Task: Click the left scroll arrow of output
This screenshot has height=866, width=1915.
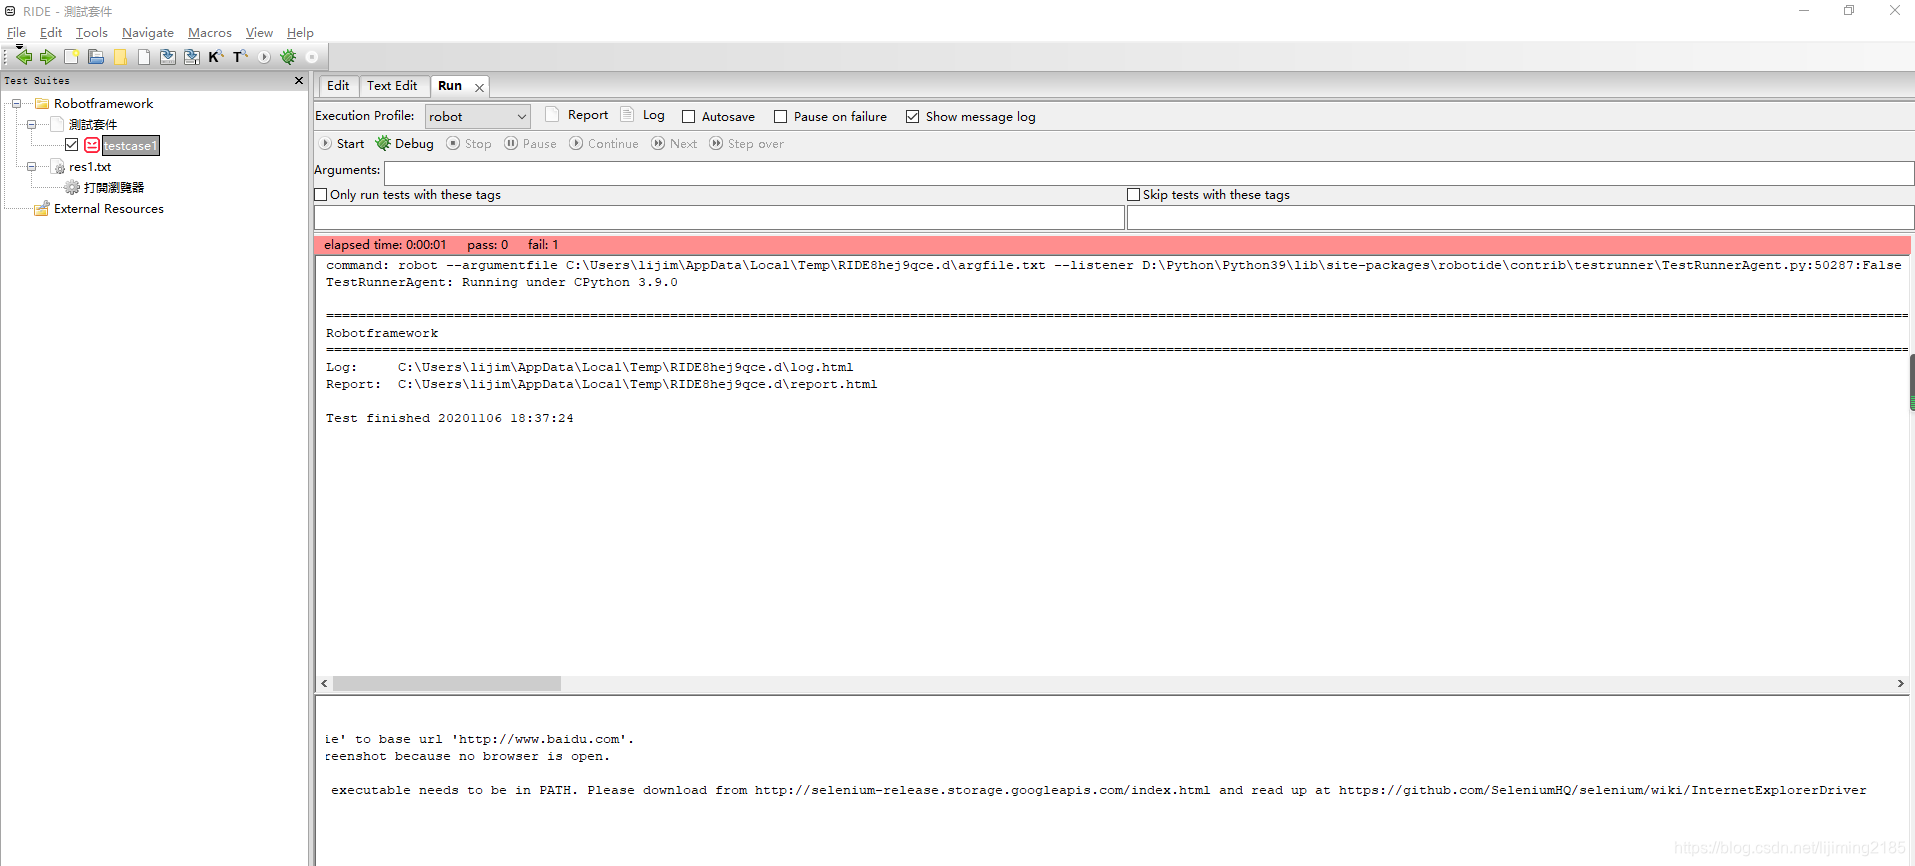Action: [x=324, y=684]
